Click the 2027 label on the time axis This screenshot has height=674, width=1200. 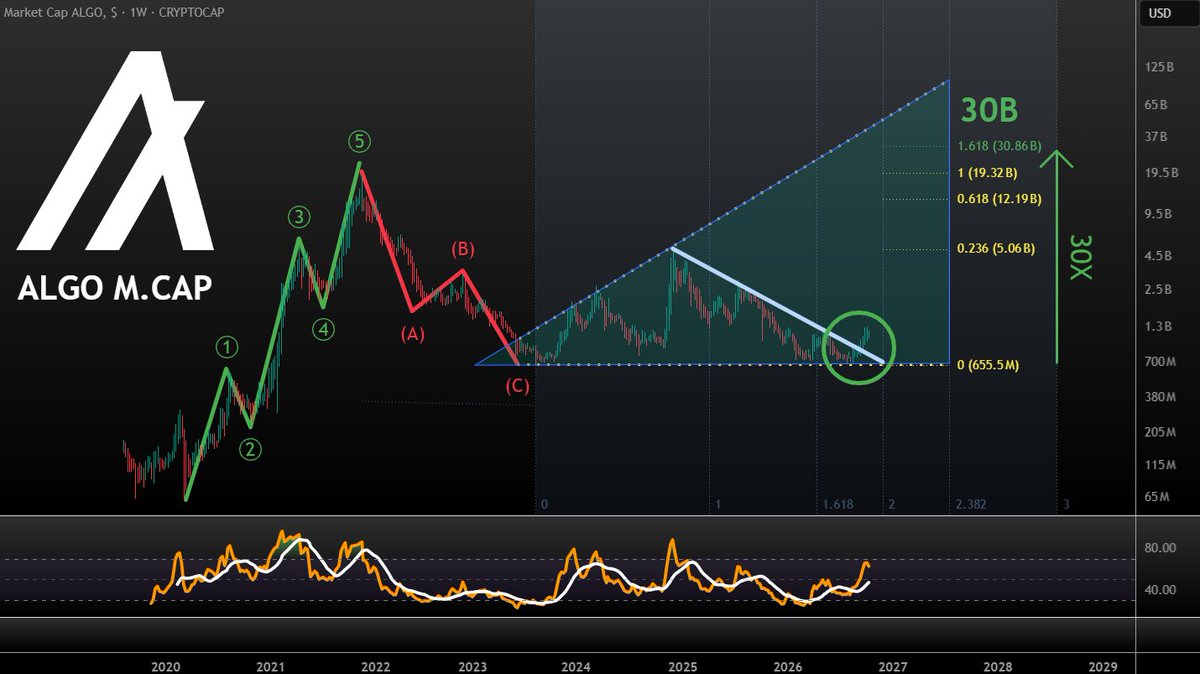893,666
